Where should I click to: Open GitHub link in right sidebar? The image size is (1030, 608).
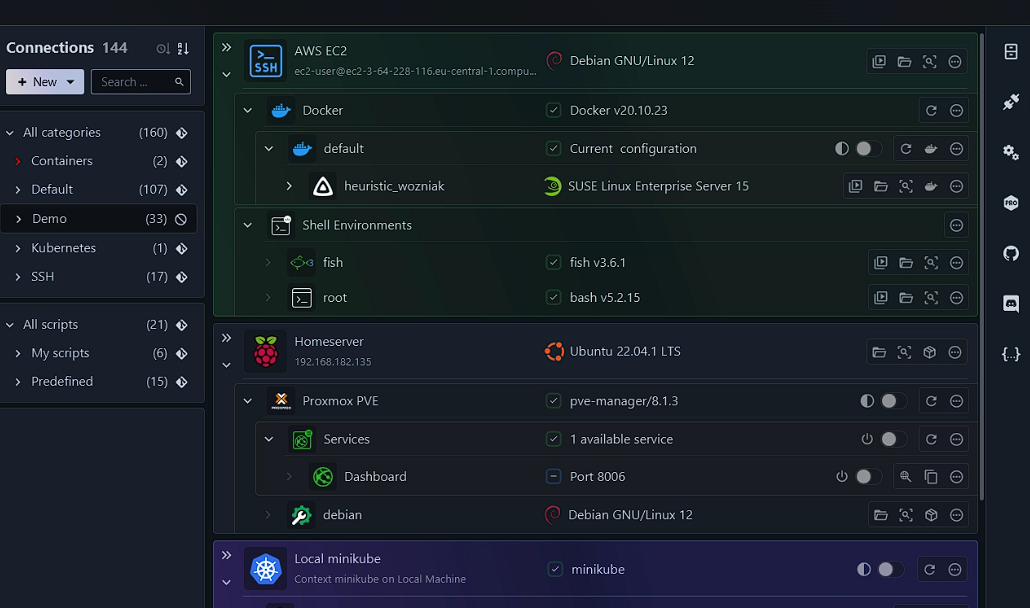pyautogui.click(x=1011, y=253)
